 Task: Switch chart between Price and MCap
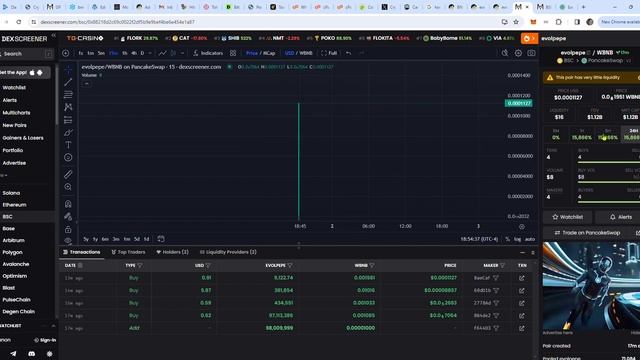click(260, 53)
